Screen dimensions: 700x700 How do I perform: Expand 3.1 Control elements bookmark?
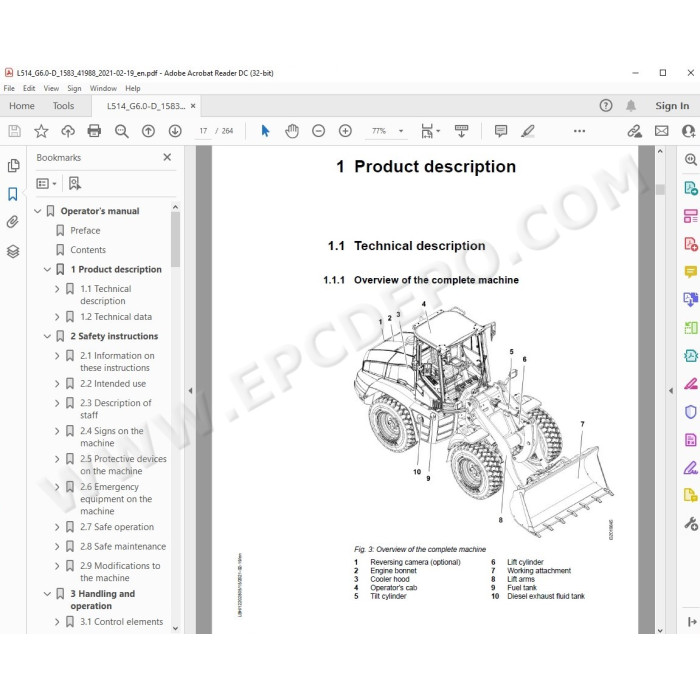click(x=57, y=621)
